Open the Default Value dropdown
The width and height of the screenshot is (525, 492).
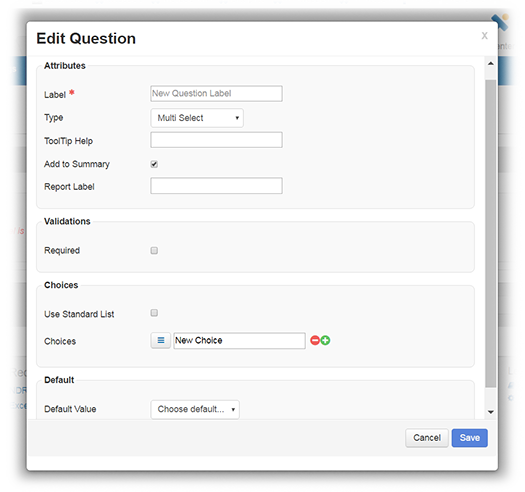tap(195, 409)
